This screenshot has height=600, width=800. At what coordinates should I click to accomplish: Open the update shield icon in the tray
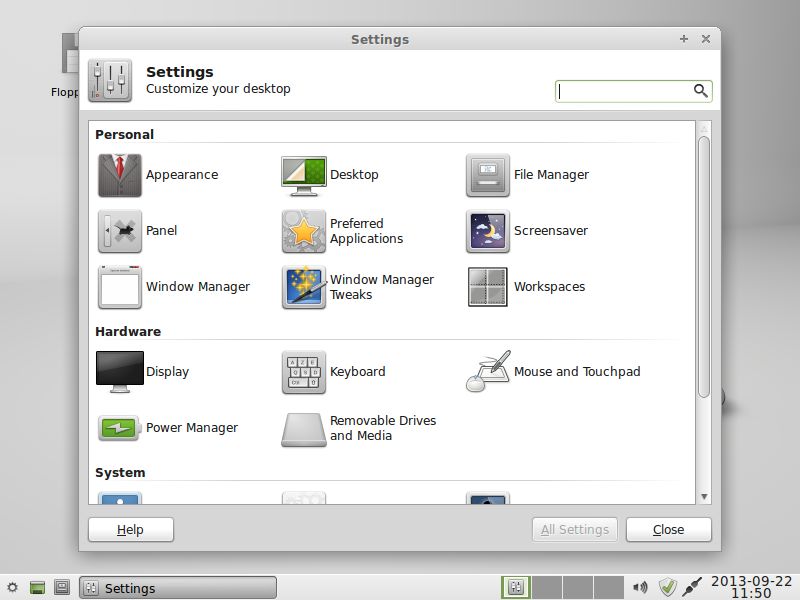coord(668,588)
